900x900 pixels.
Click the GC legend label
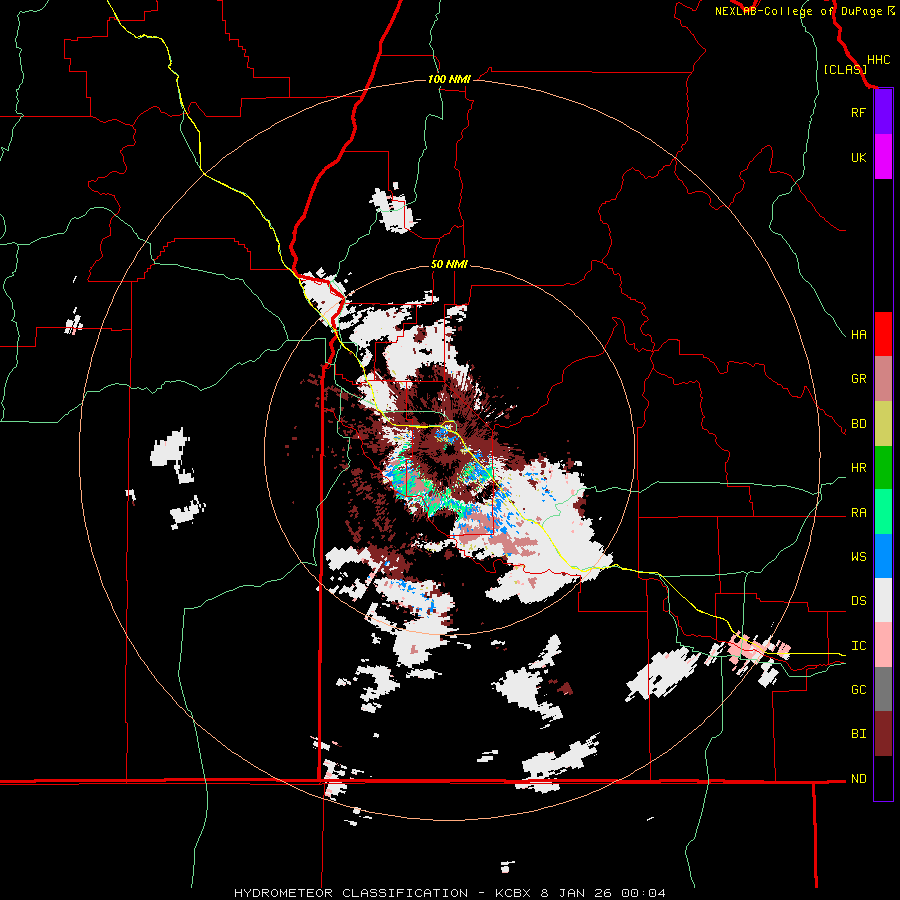(858, 690)
